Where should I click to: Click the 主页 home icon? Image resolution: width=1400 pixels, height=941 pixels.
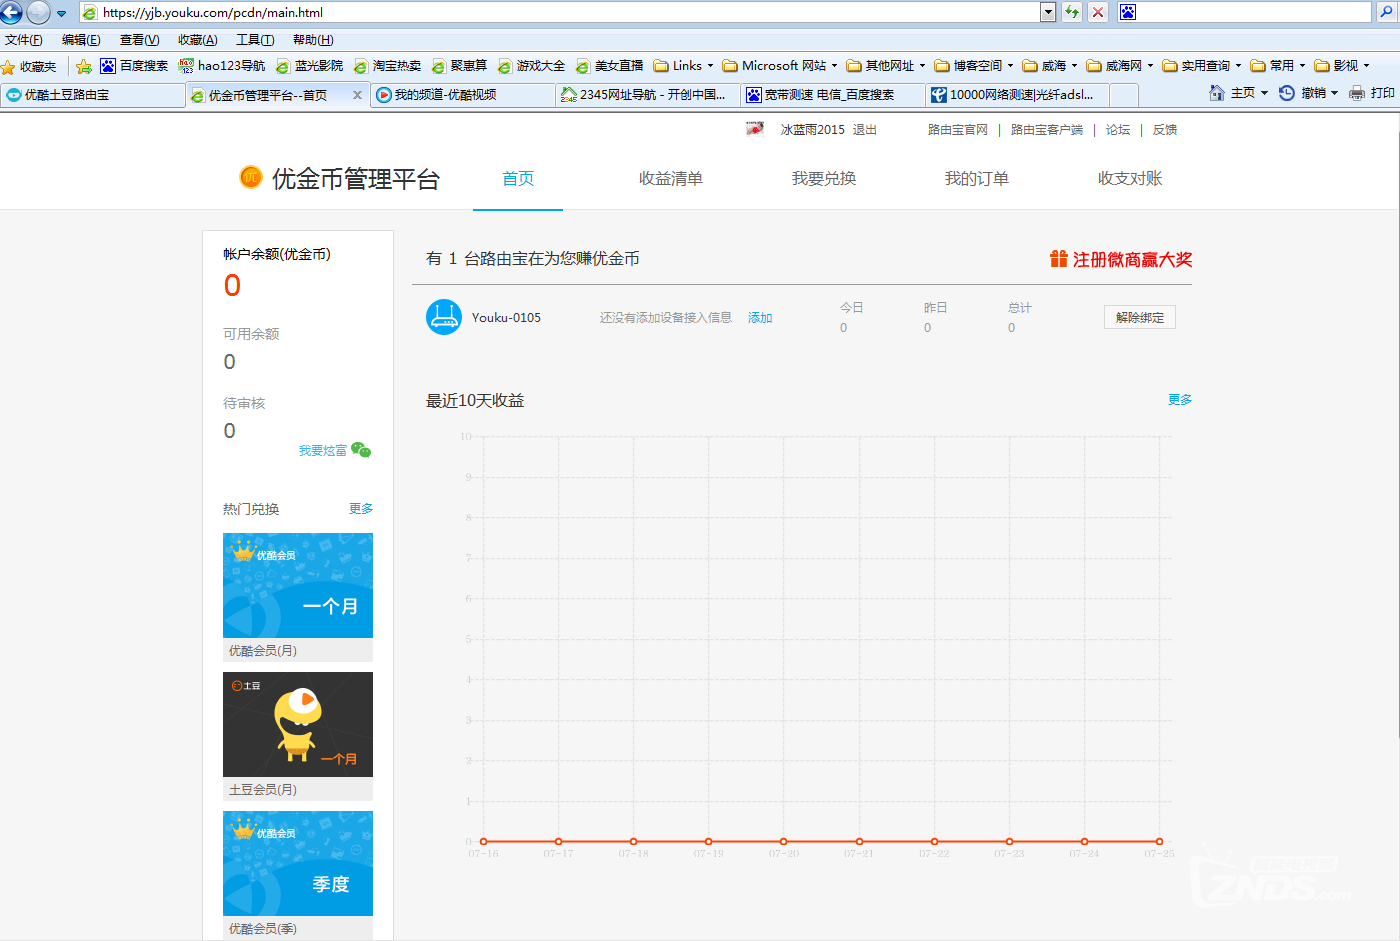(1217, 93)
